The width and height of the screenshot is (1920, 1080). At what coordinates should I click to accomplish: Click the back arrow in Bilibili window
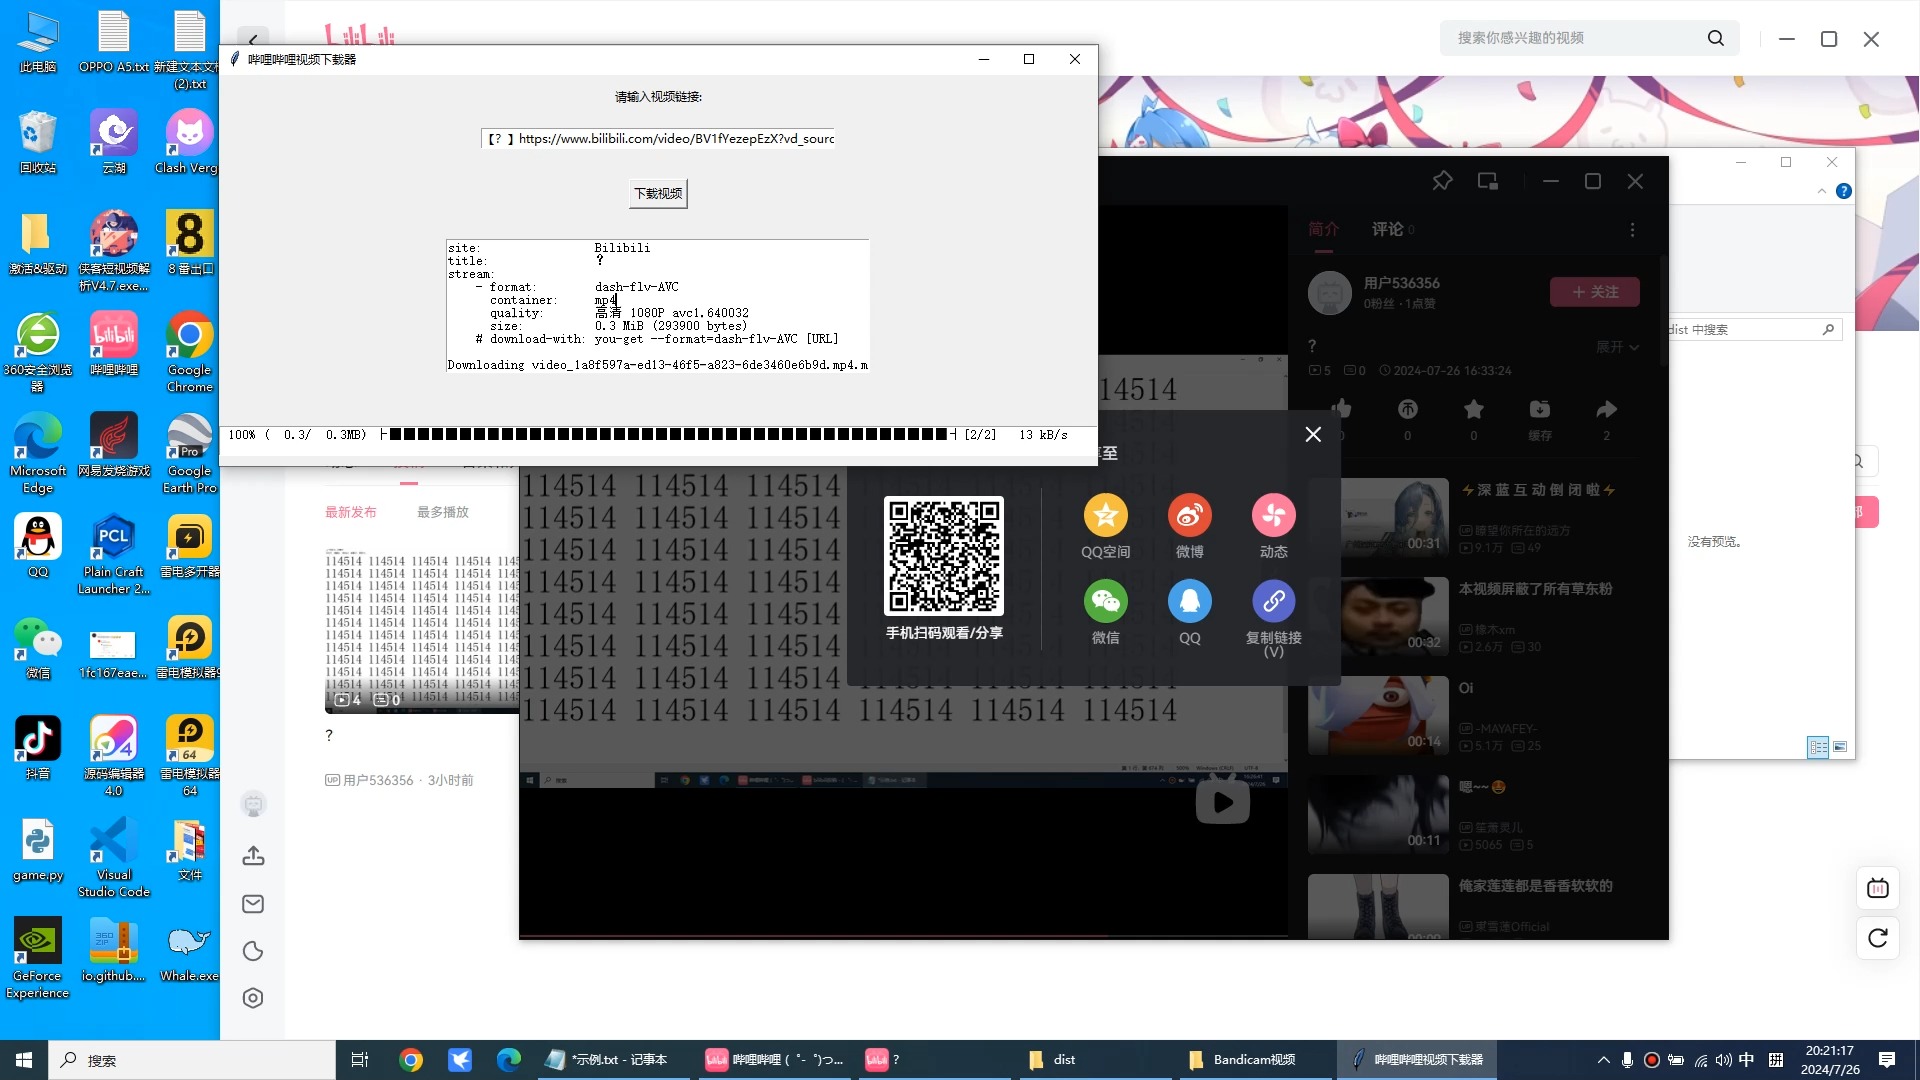click(x=253, y=40)
